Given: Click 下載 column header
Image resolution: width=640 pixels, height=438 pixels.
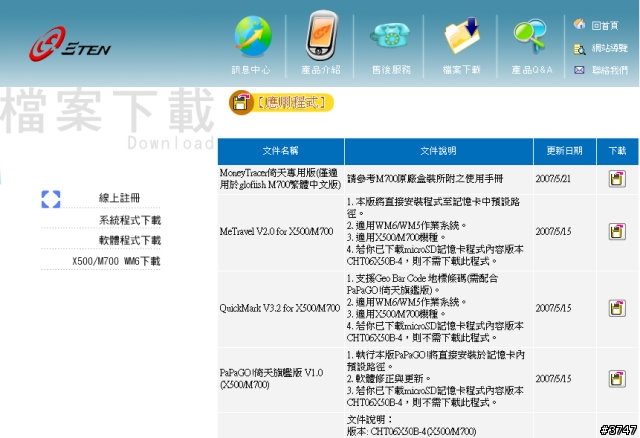Looking at the screenshot, I should pyautogui.click(x=617, y=151).
